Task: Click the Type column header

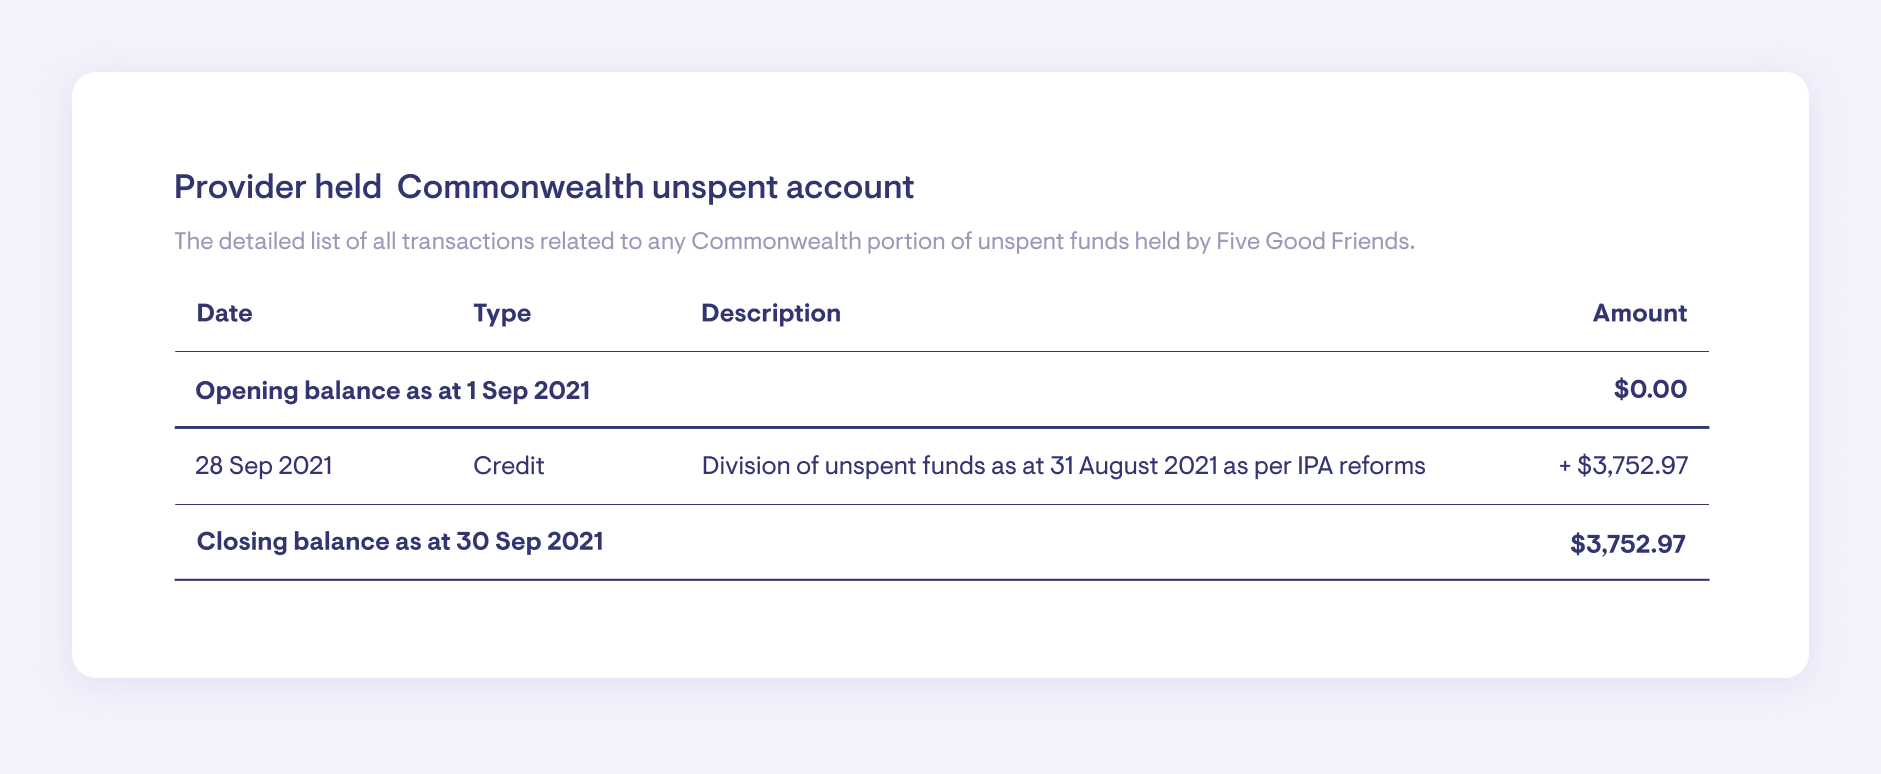Action: (502, 313)
